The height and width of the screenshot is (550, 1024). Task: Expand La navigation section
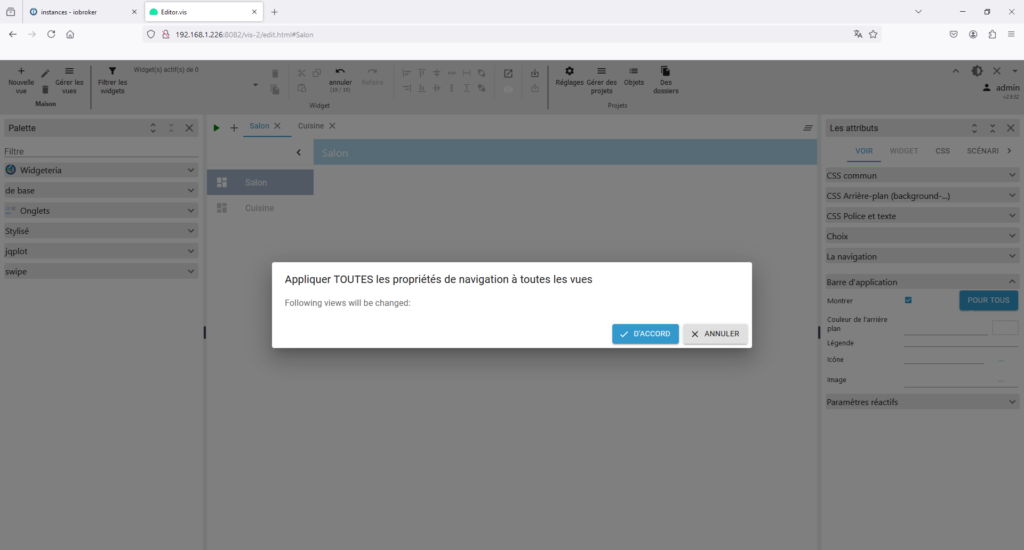pyautogui.click(x=921, y=256)
